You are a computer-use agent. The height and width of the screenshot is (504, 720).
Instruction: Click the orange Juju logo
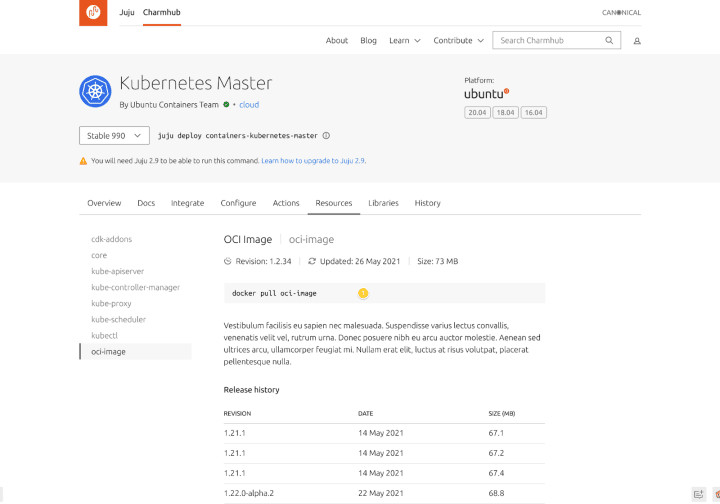tap(93, 12)
